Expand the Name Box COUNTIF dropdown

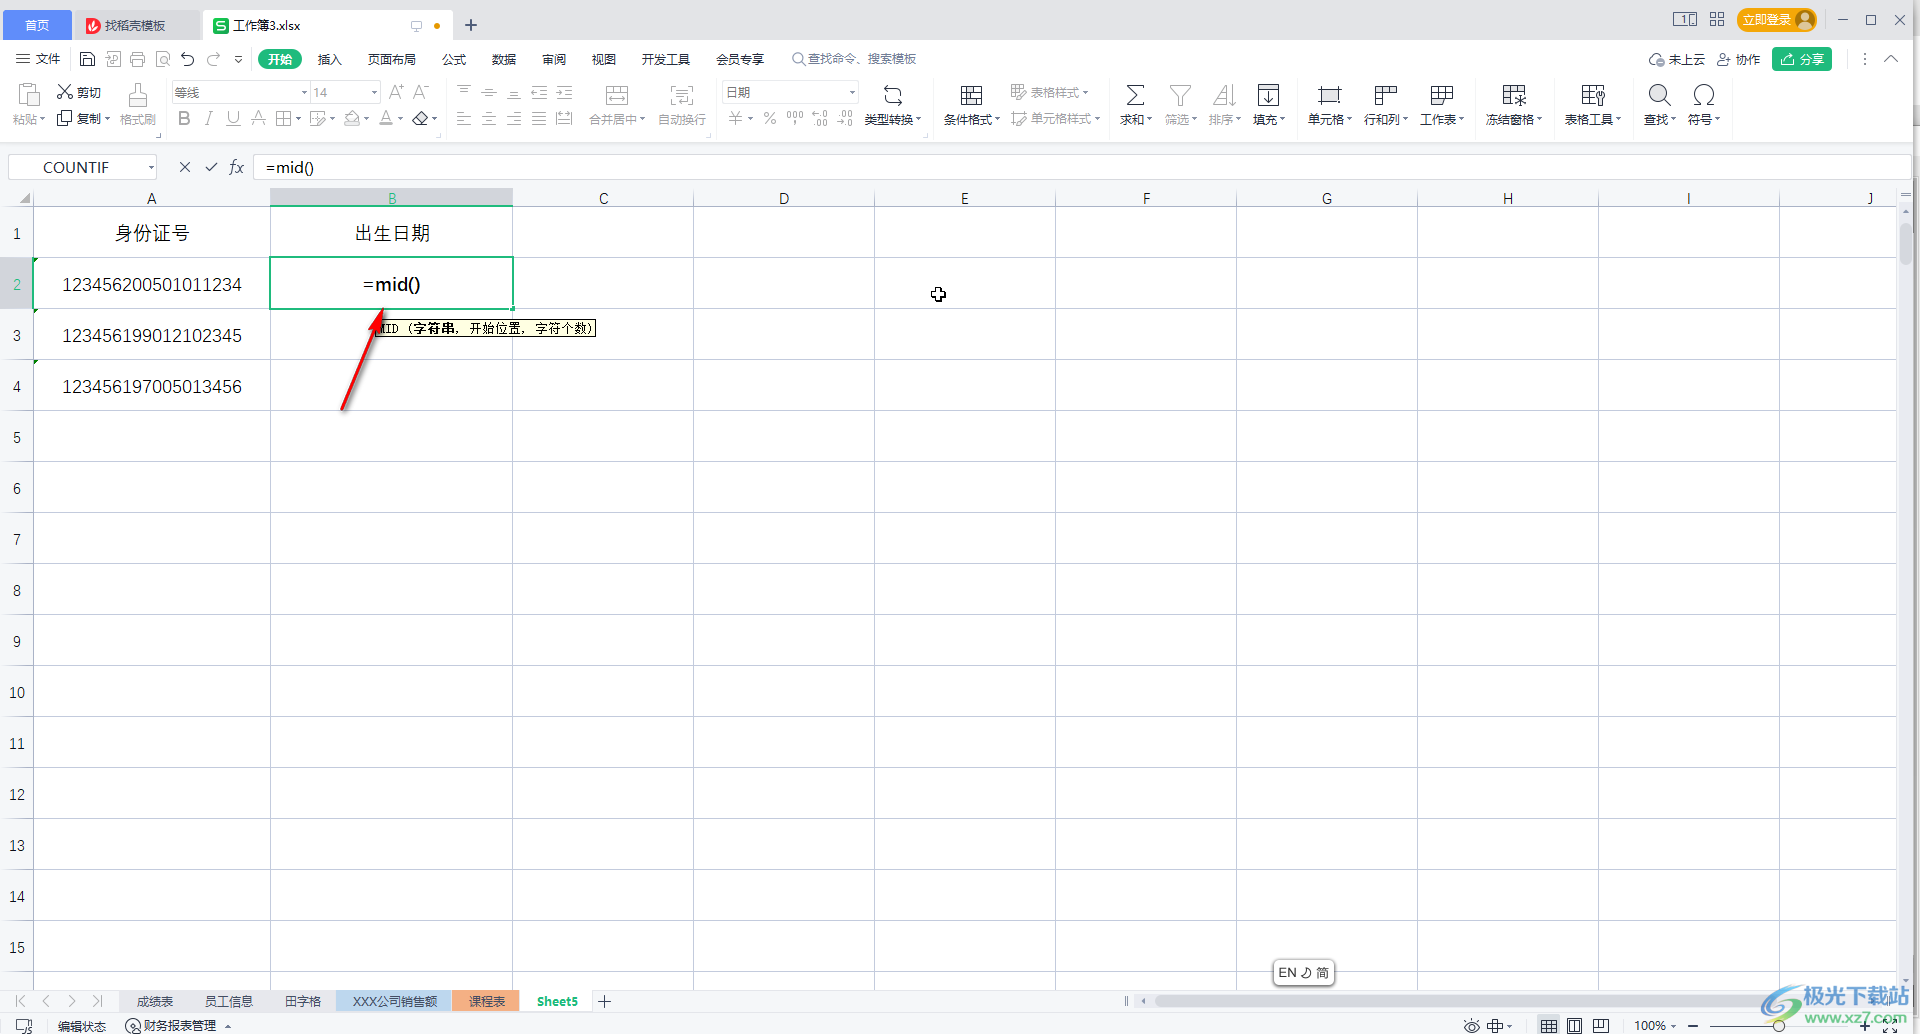click(151, 167)
